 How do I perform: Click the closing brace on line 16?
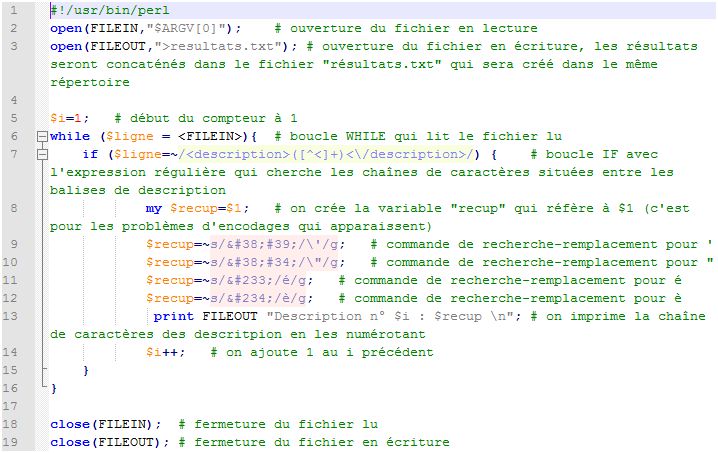54,388
